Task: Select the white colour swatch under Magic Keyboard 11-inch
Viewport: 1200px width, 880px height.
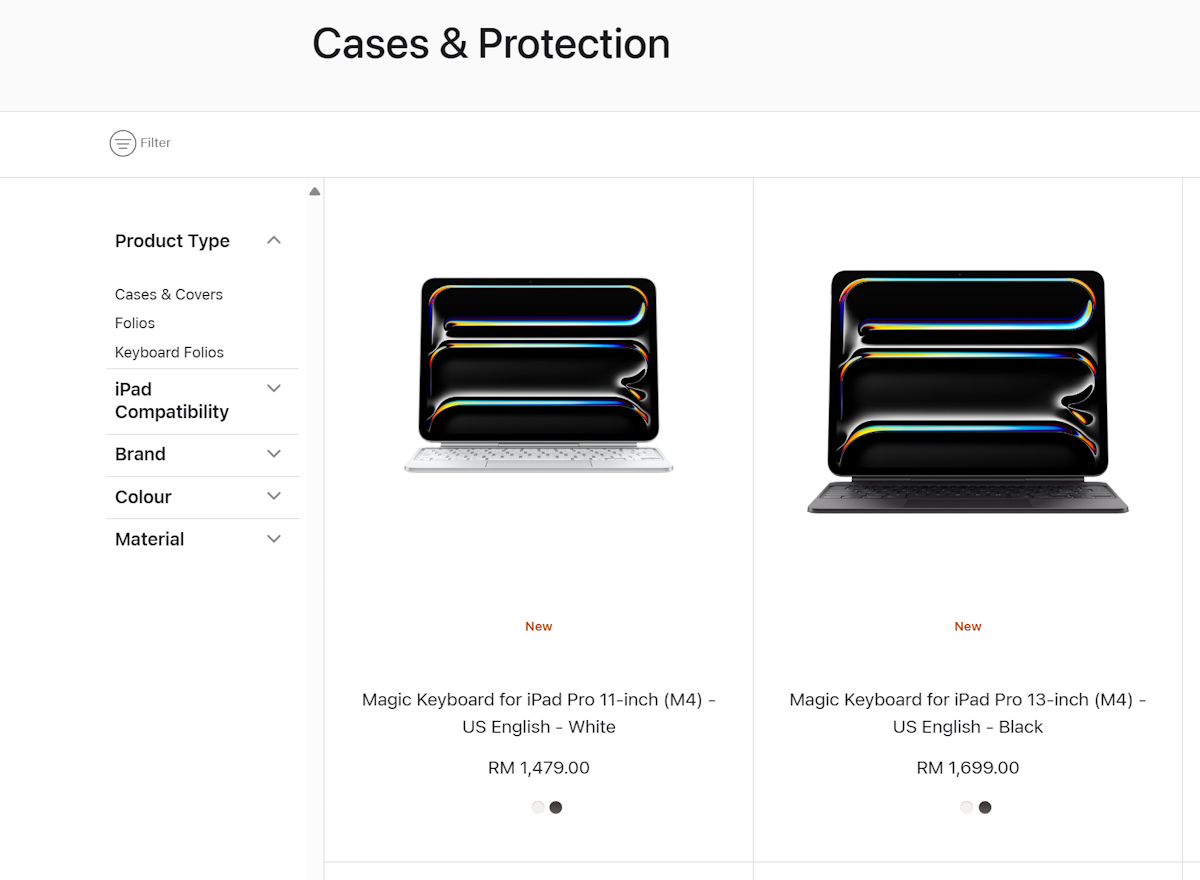Action: [537, 807]
